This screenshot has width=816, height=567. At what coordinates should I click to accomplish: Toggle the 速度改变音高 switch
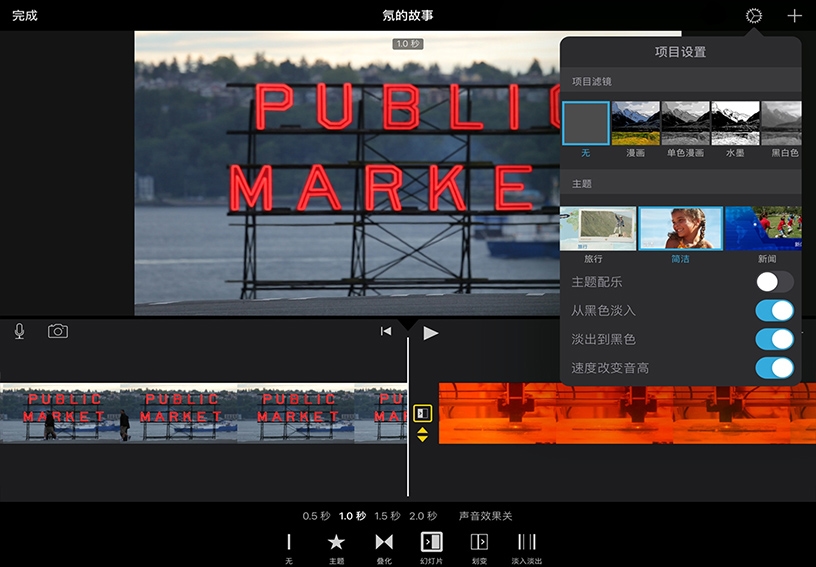pyautogui.click(x=775, y=368)
